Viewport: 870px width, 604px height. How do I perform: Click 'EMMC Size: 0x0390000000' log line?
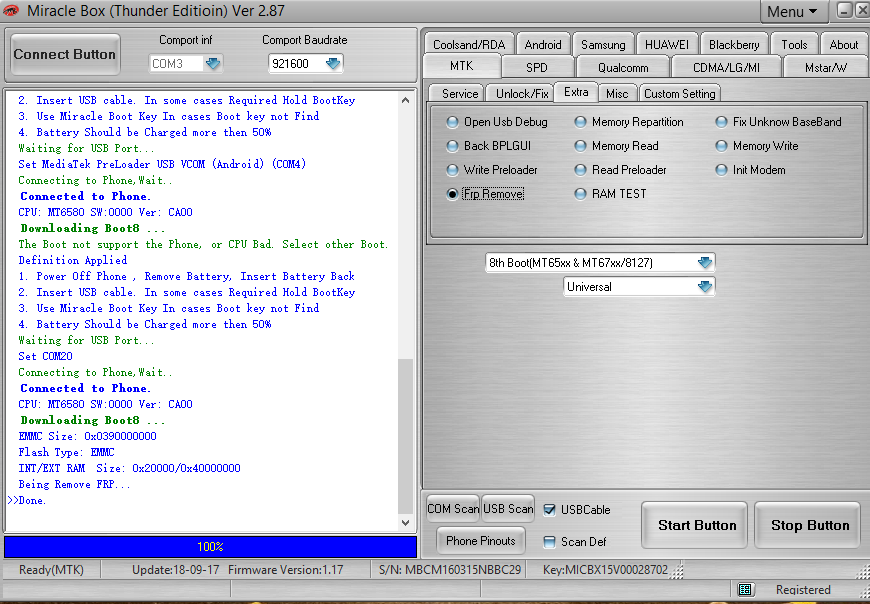[87, 436]
